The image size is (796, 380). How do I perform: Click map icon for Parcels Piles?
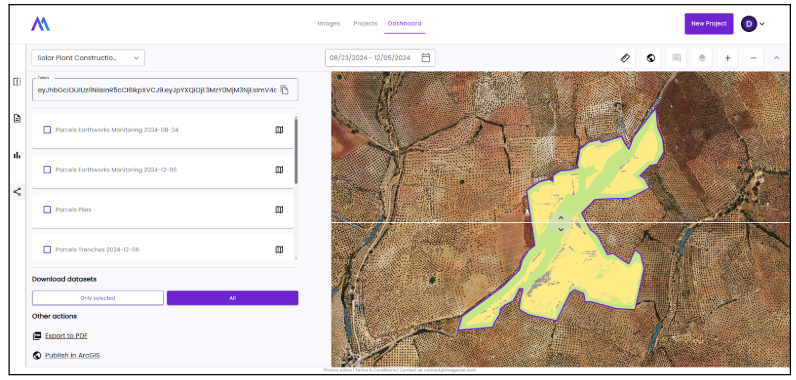279,210
